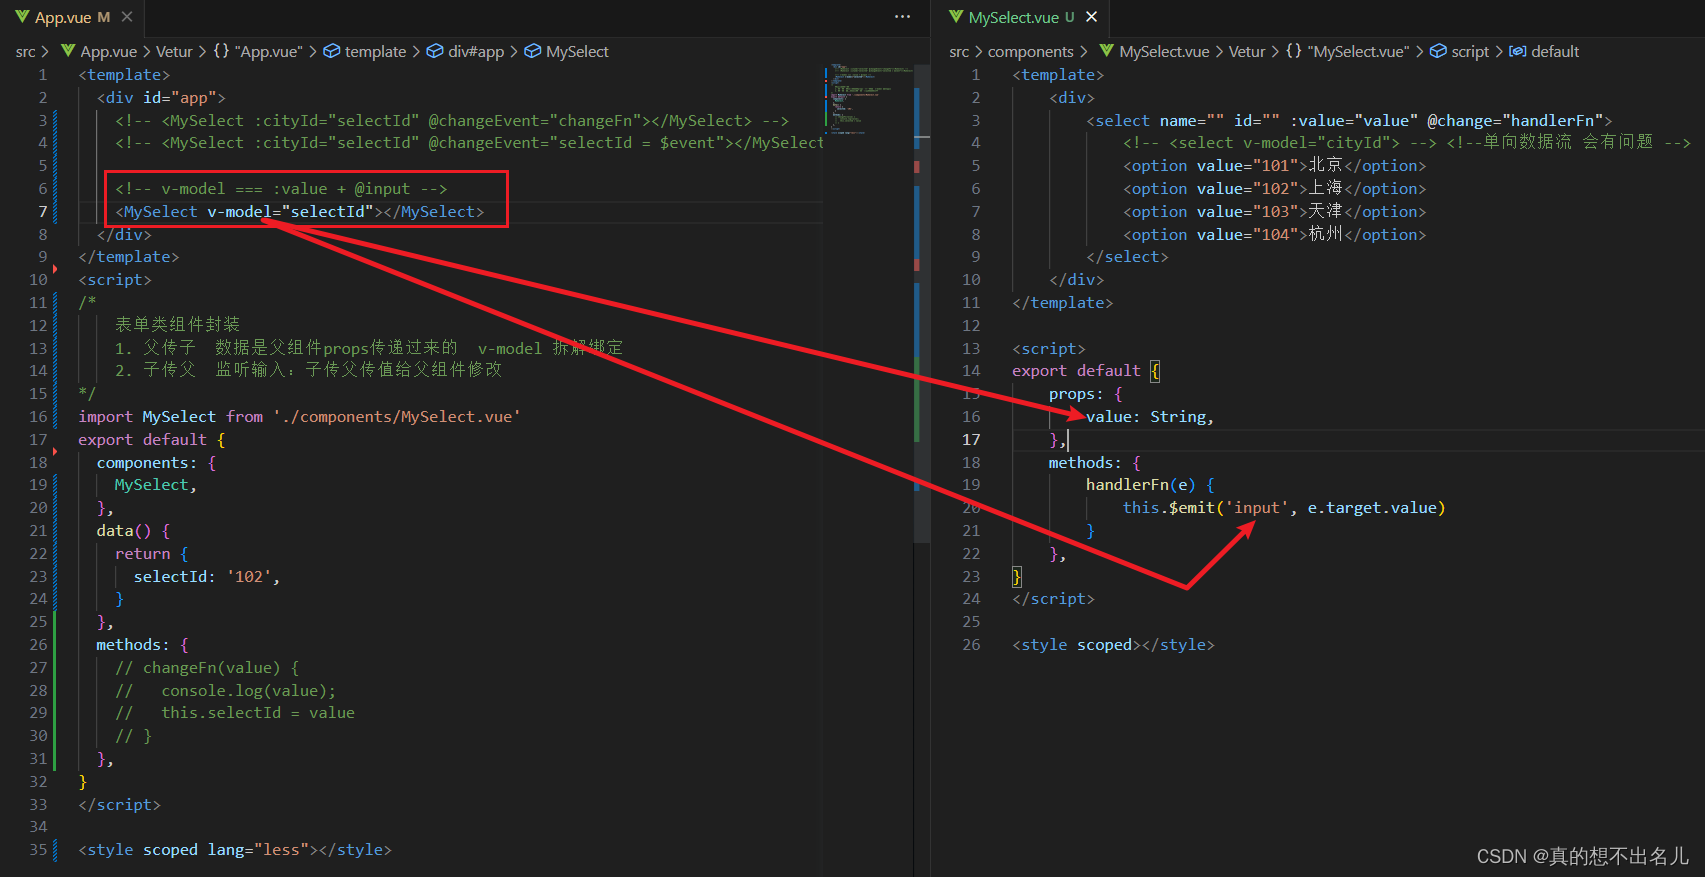Select default in the right breadcrumb
This screenshot has height=877, width=1705.
pyautogui.click(x=1555, y=51)
